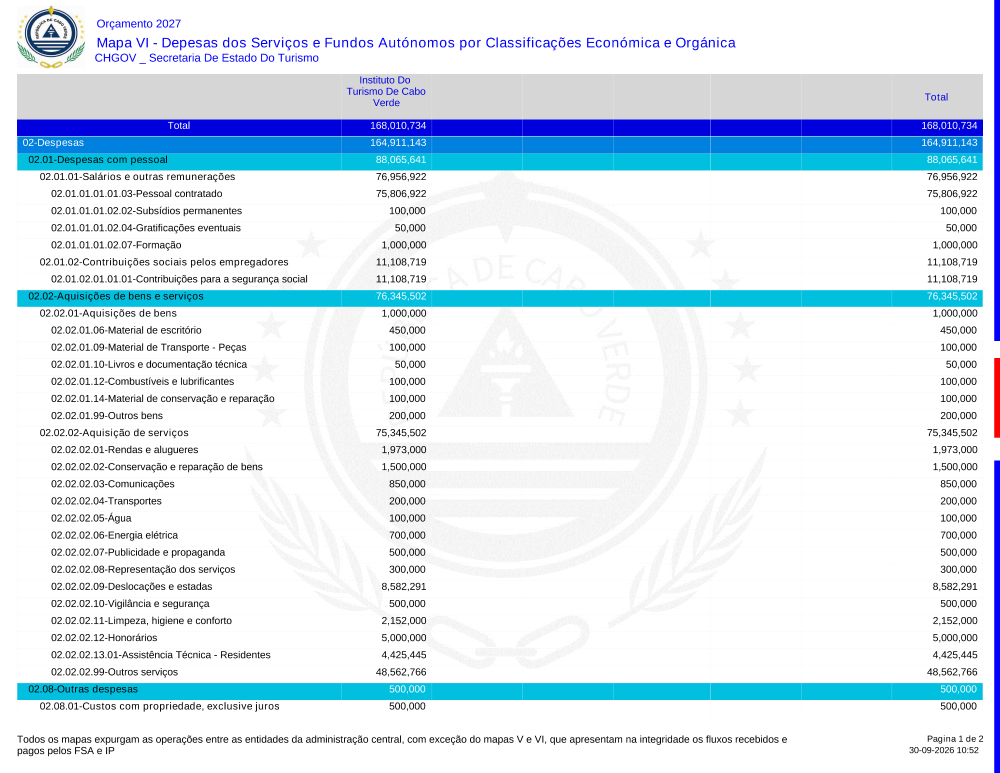
Task: Click '02.02.01.14-Material de conservação e reparação' label
Action: pyautogui.click(x=163, y=399)
